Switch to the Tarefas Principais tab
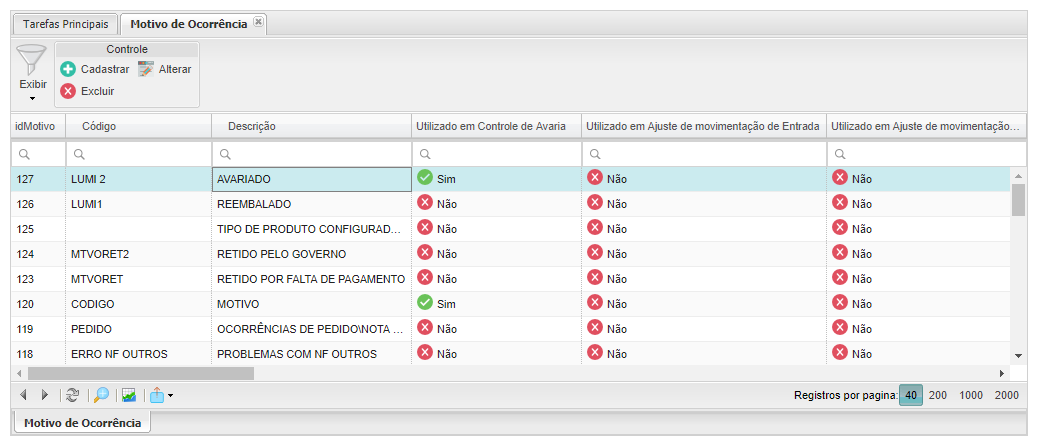Image resolution: width=1038 pixels, height=446 pixels. 66,24
